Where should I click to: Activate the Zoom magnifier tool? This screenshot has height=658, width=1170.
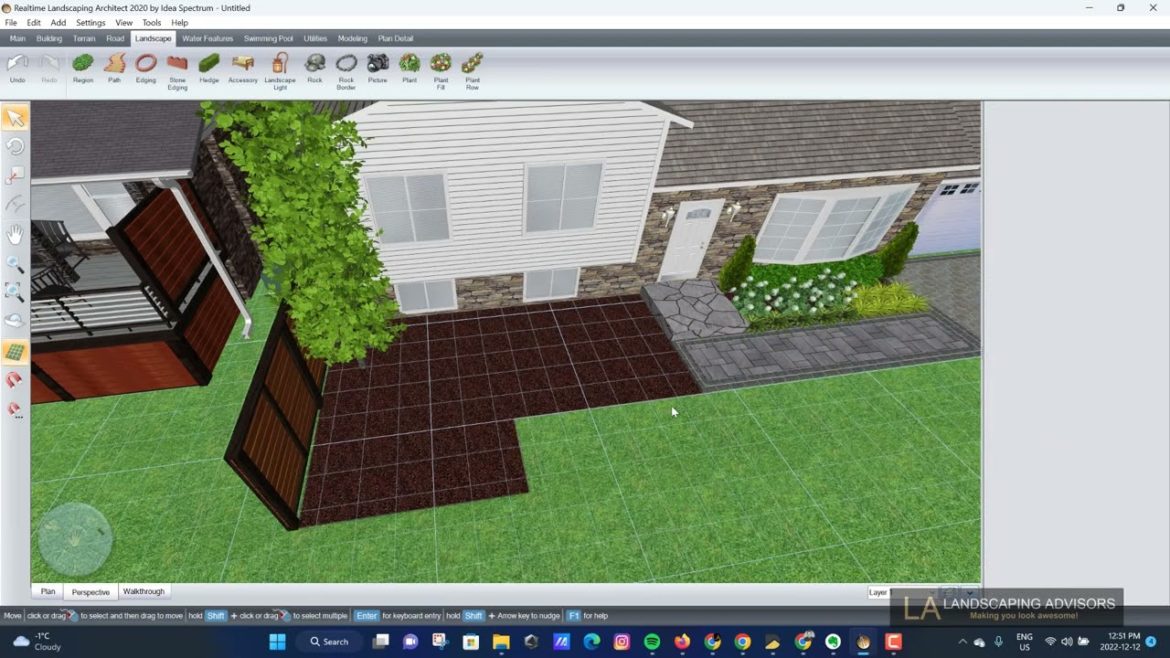click(x=15, y=264)
